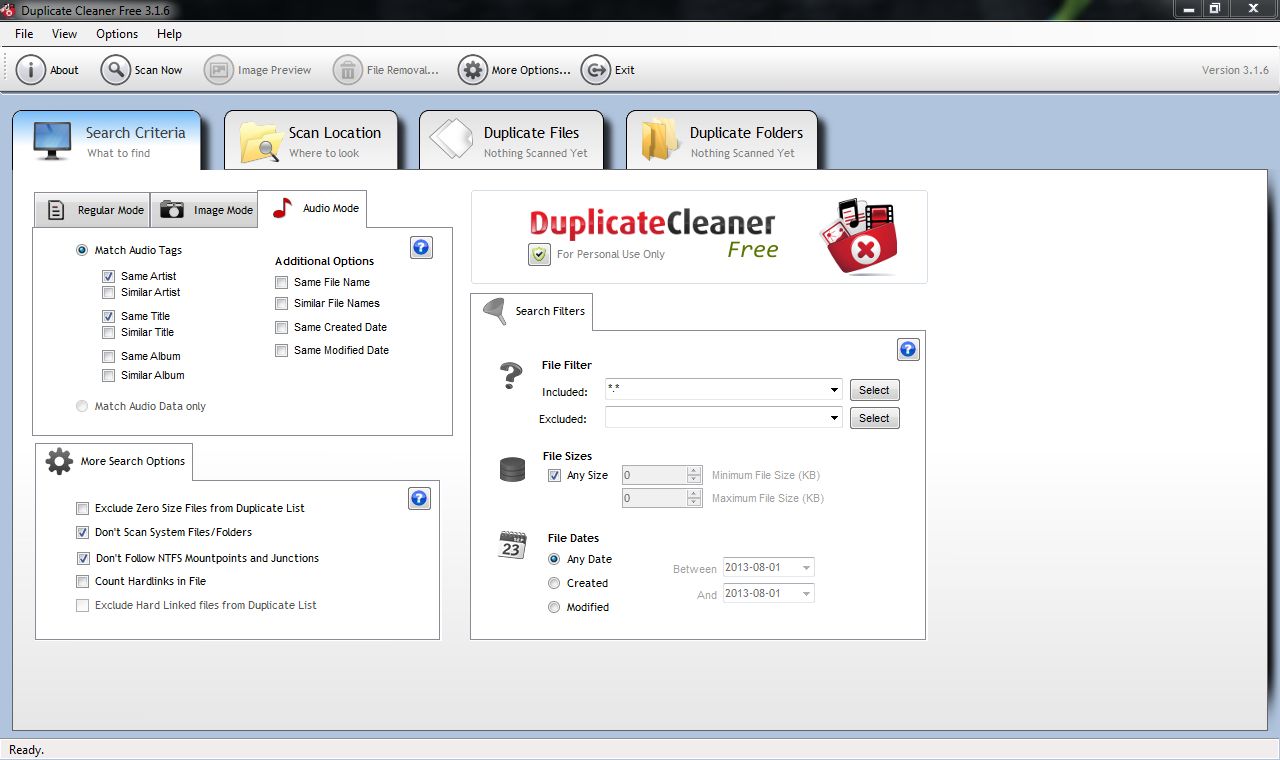The image size is (1280, 760).
Task: Uncheck the Same Artist checkbox
Action: pyautogui.click(x=108, y=276)
